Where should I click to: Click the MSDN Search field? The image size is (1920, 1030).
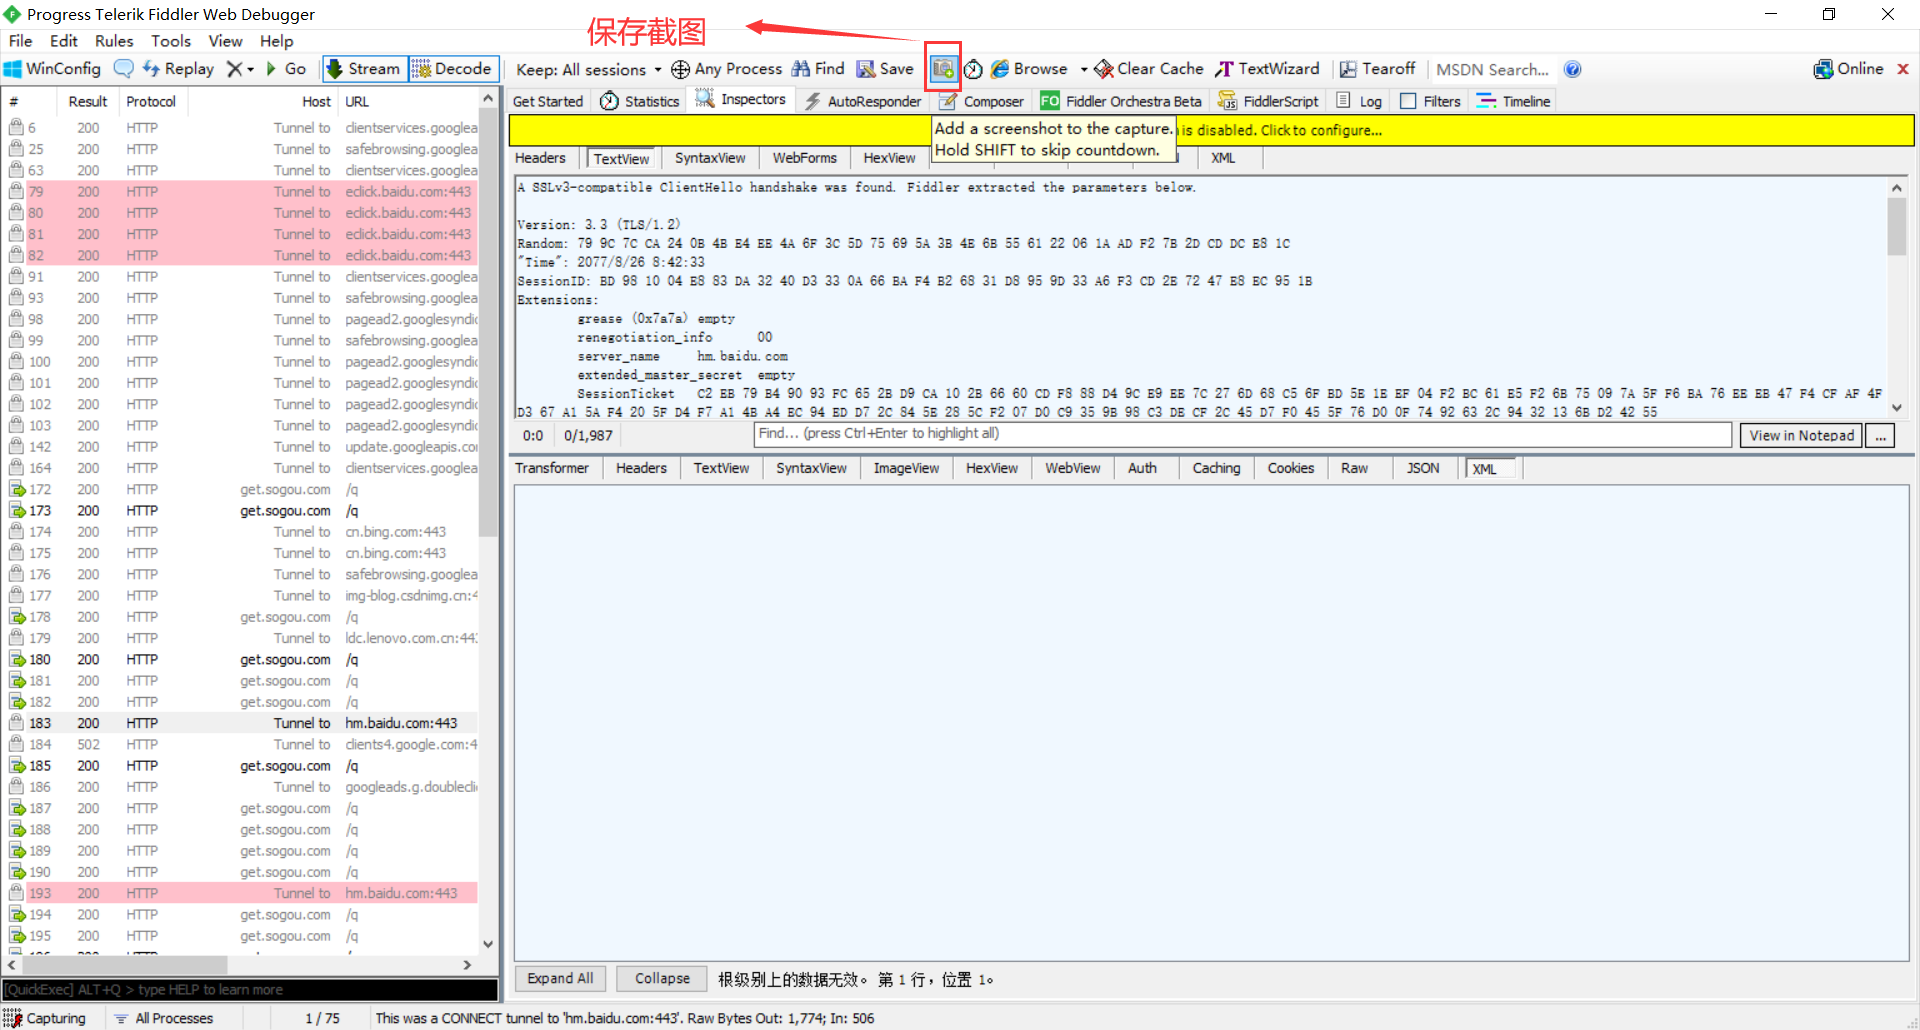pos(1492,69)
